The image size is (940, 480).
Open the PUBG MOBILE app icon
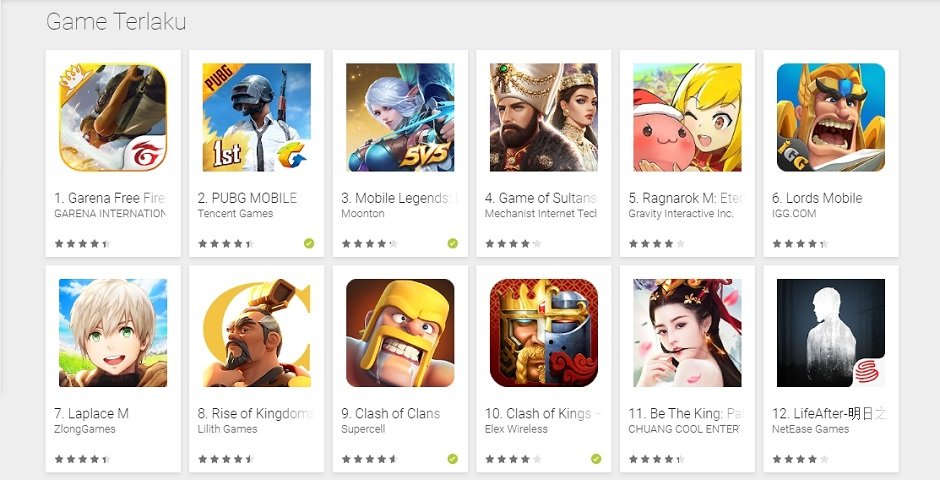click(257, 117)
